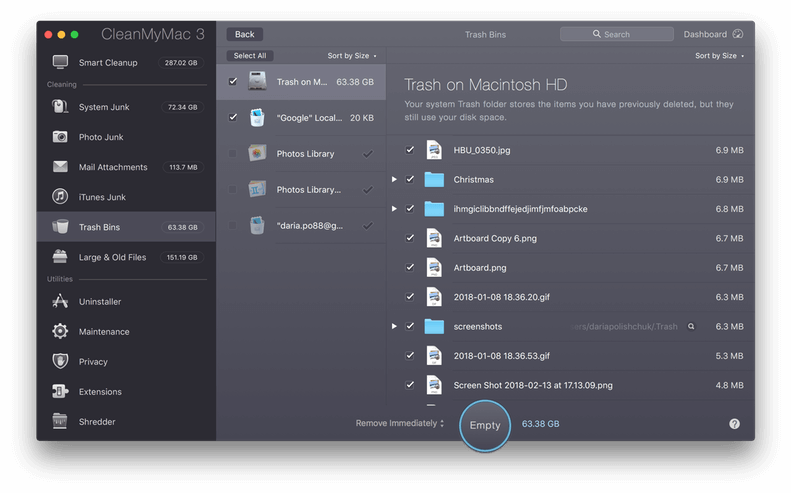
Task: Open Mail Attachments section
Action: pos(126,167)
